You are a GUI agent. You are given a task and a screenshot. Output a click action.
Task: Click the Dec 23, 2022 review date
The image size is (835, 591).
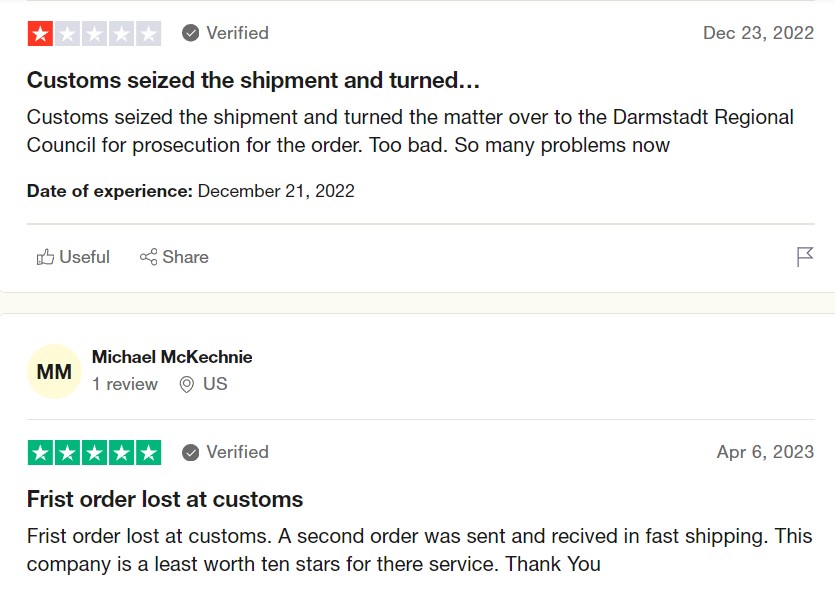[758, 33]
